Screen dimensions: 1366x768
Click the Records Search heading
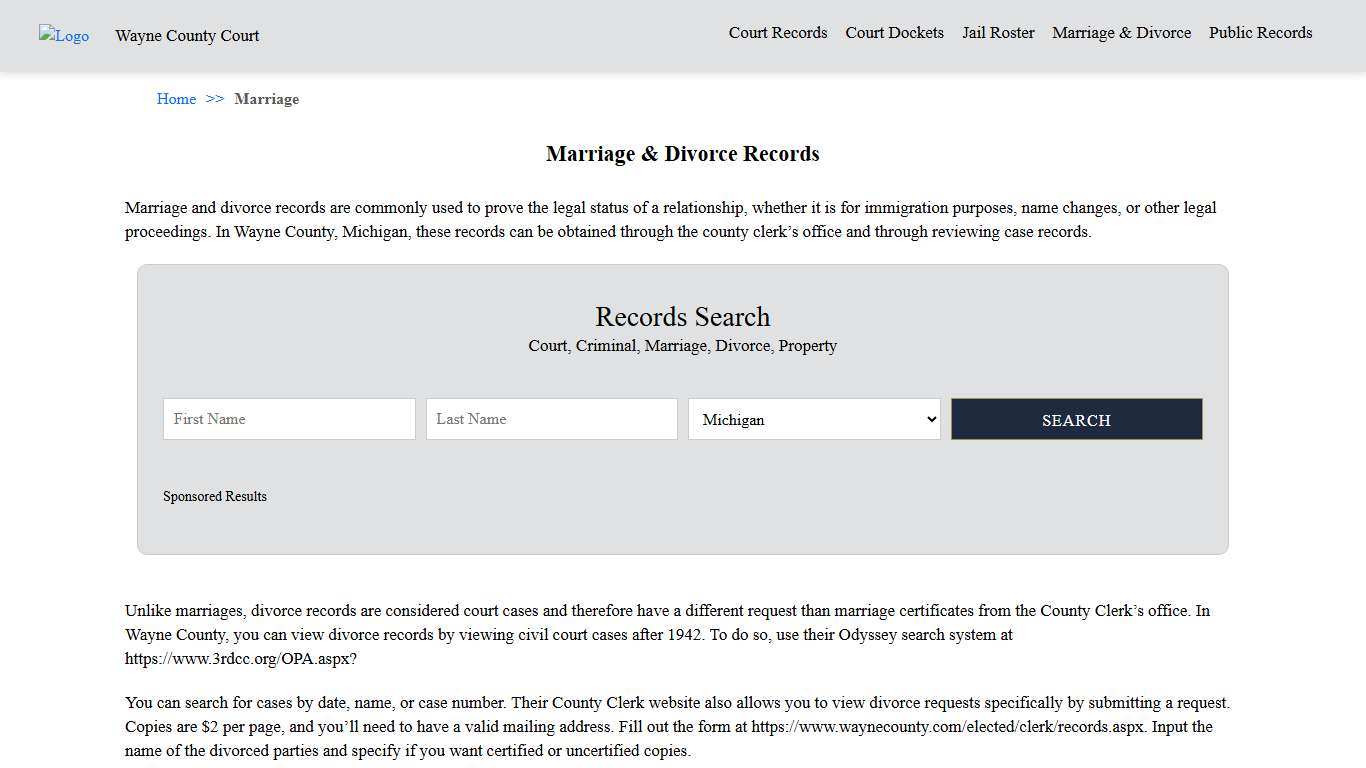pyautogui.click(x=682, y=317)
